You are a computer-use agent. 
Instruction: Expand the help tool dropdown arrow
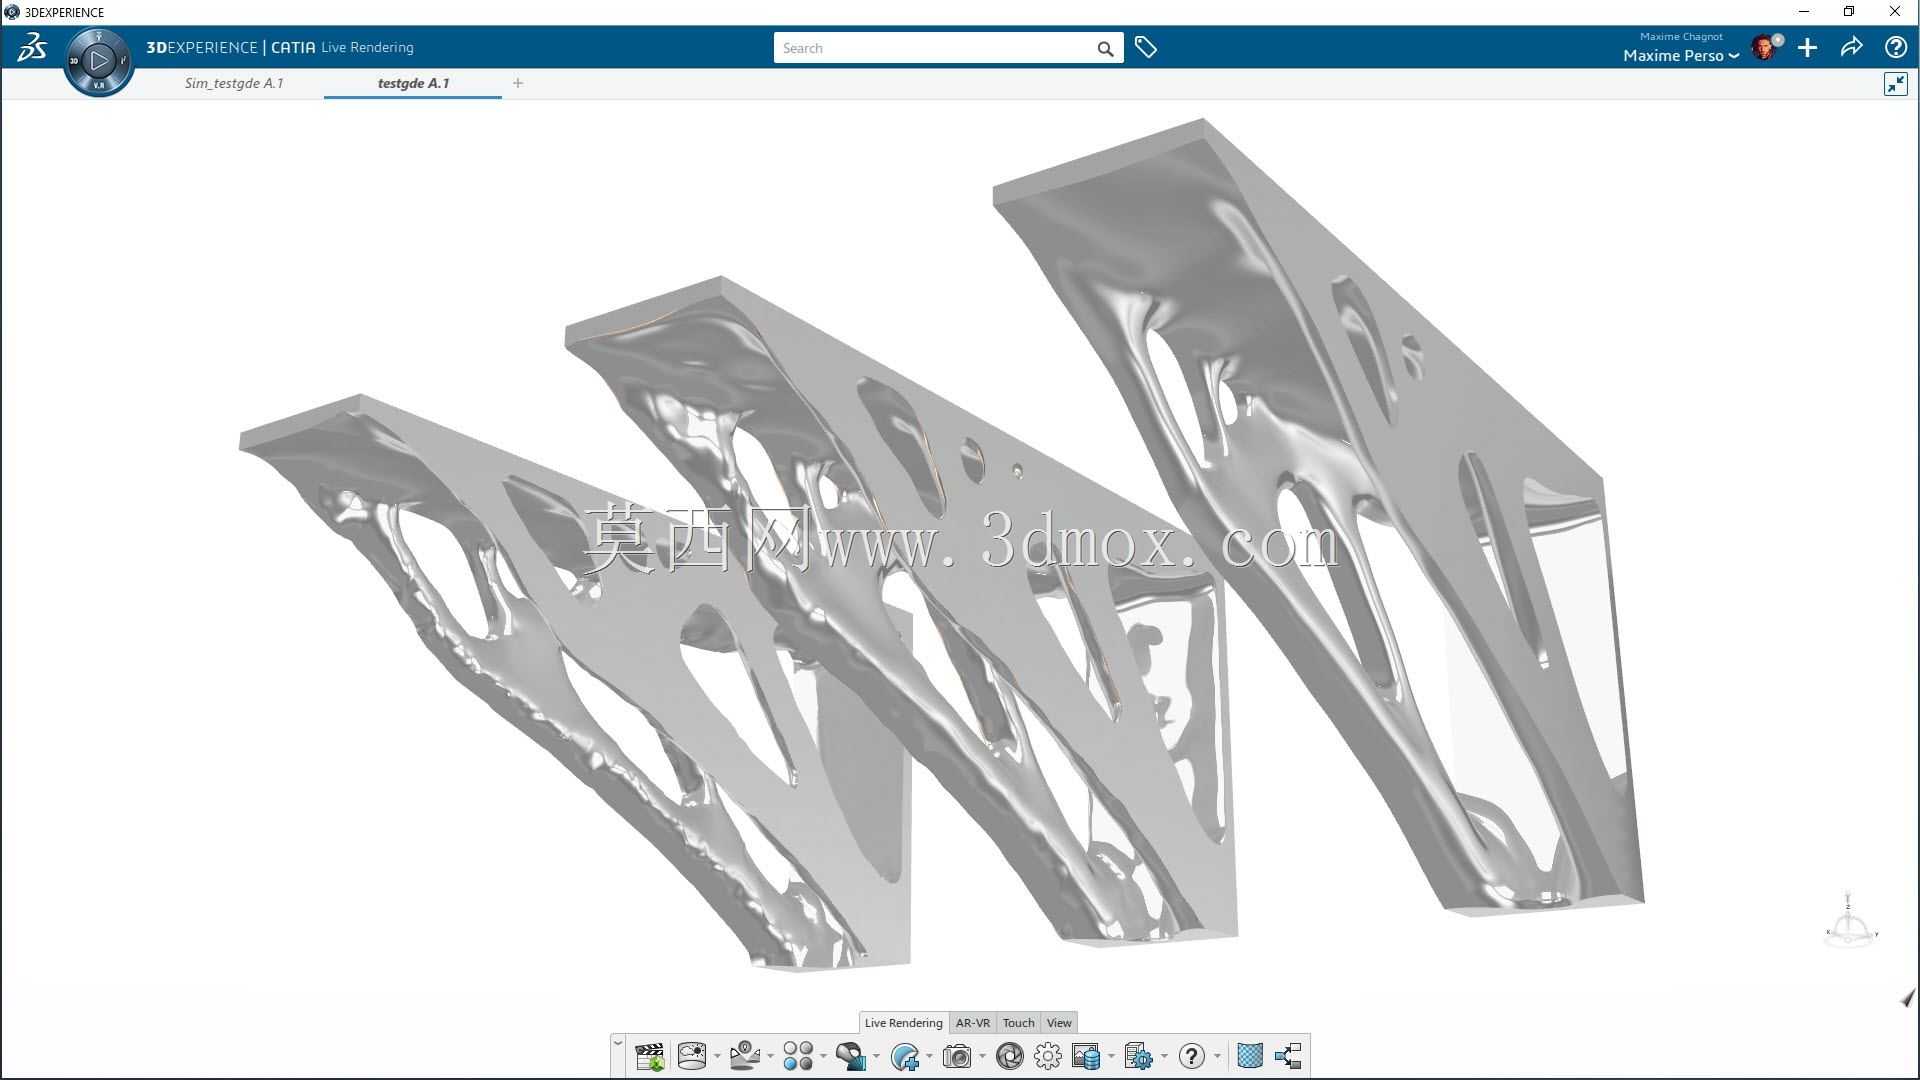[x=1217, y=1056]
